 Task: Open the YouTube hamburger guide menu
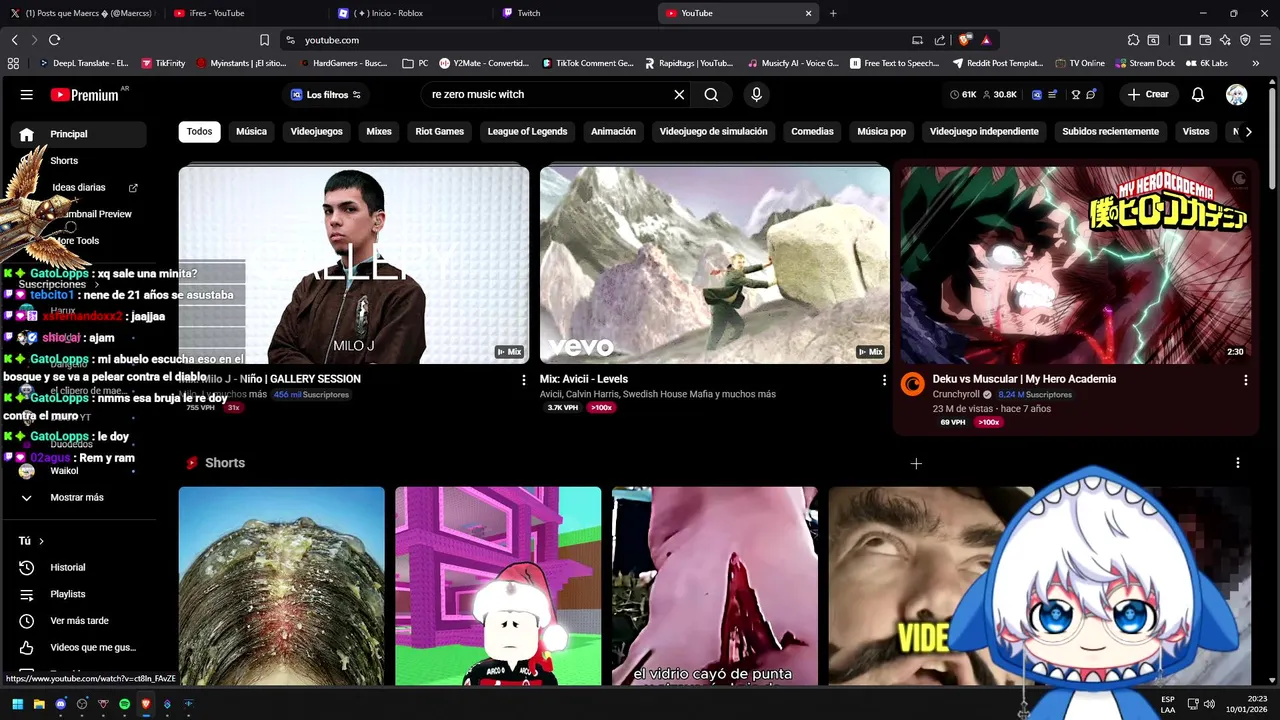click(27, 95)
